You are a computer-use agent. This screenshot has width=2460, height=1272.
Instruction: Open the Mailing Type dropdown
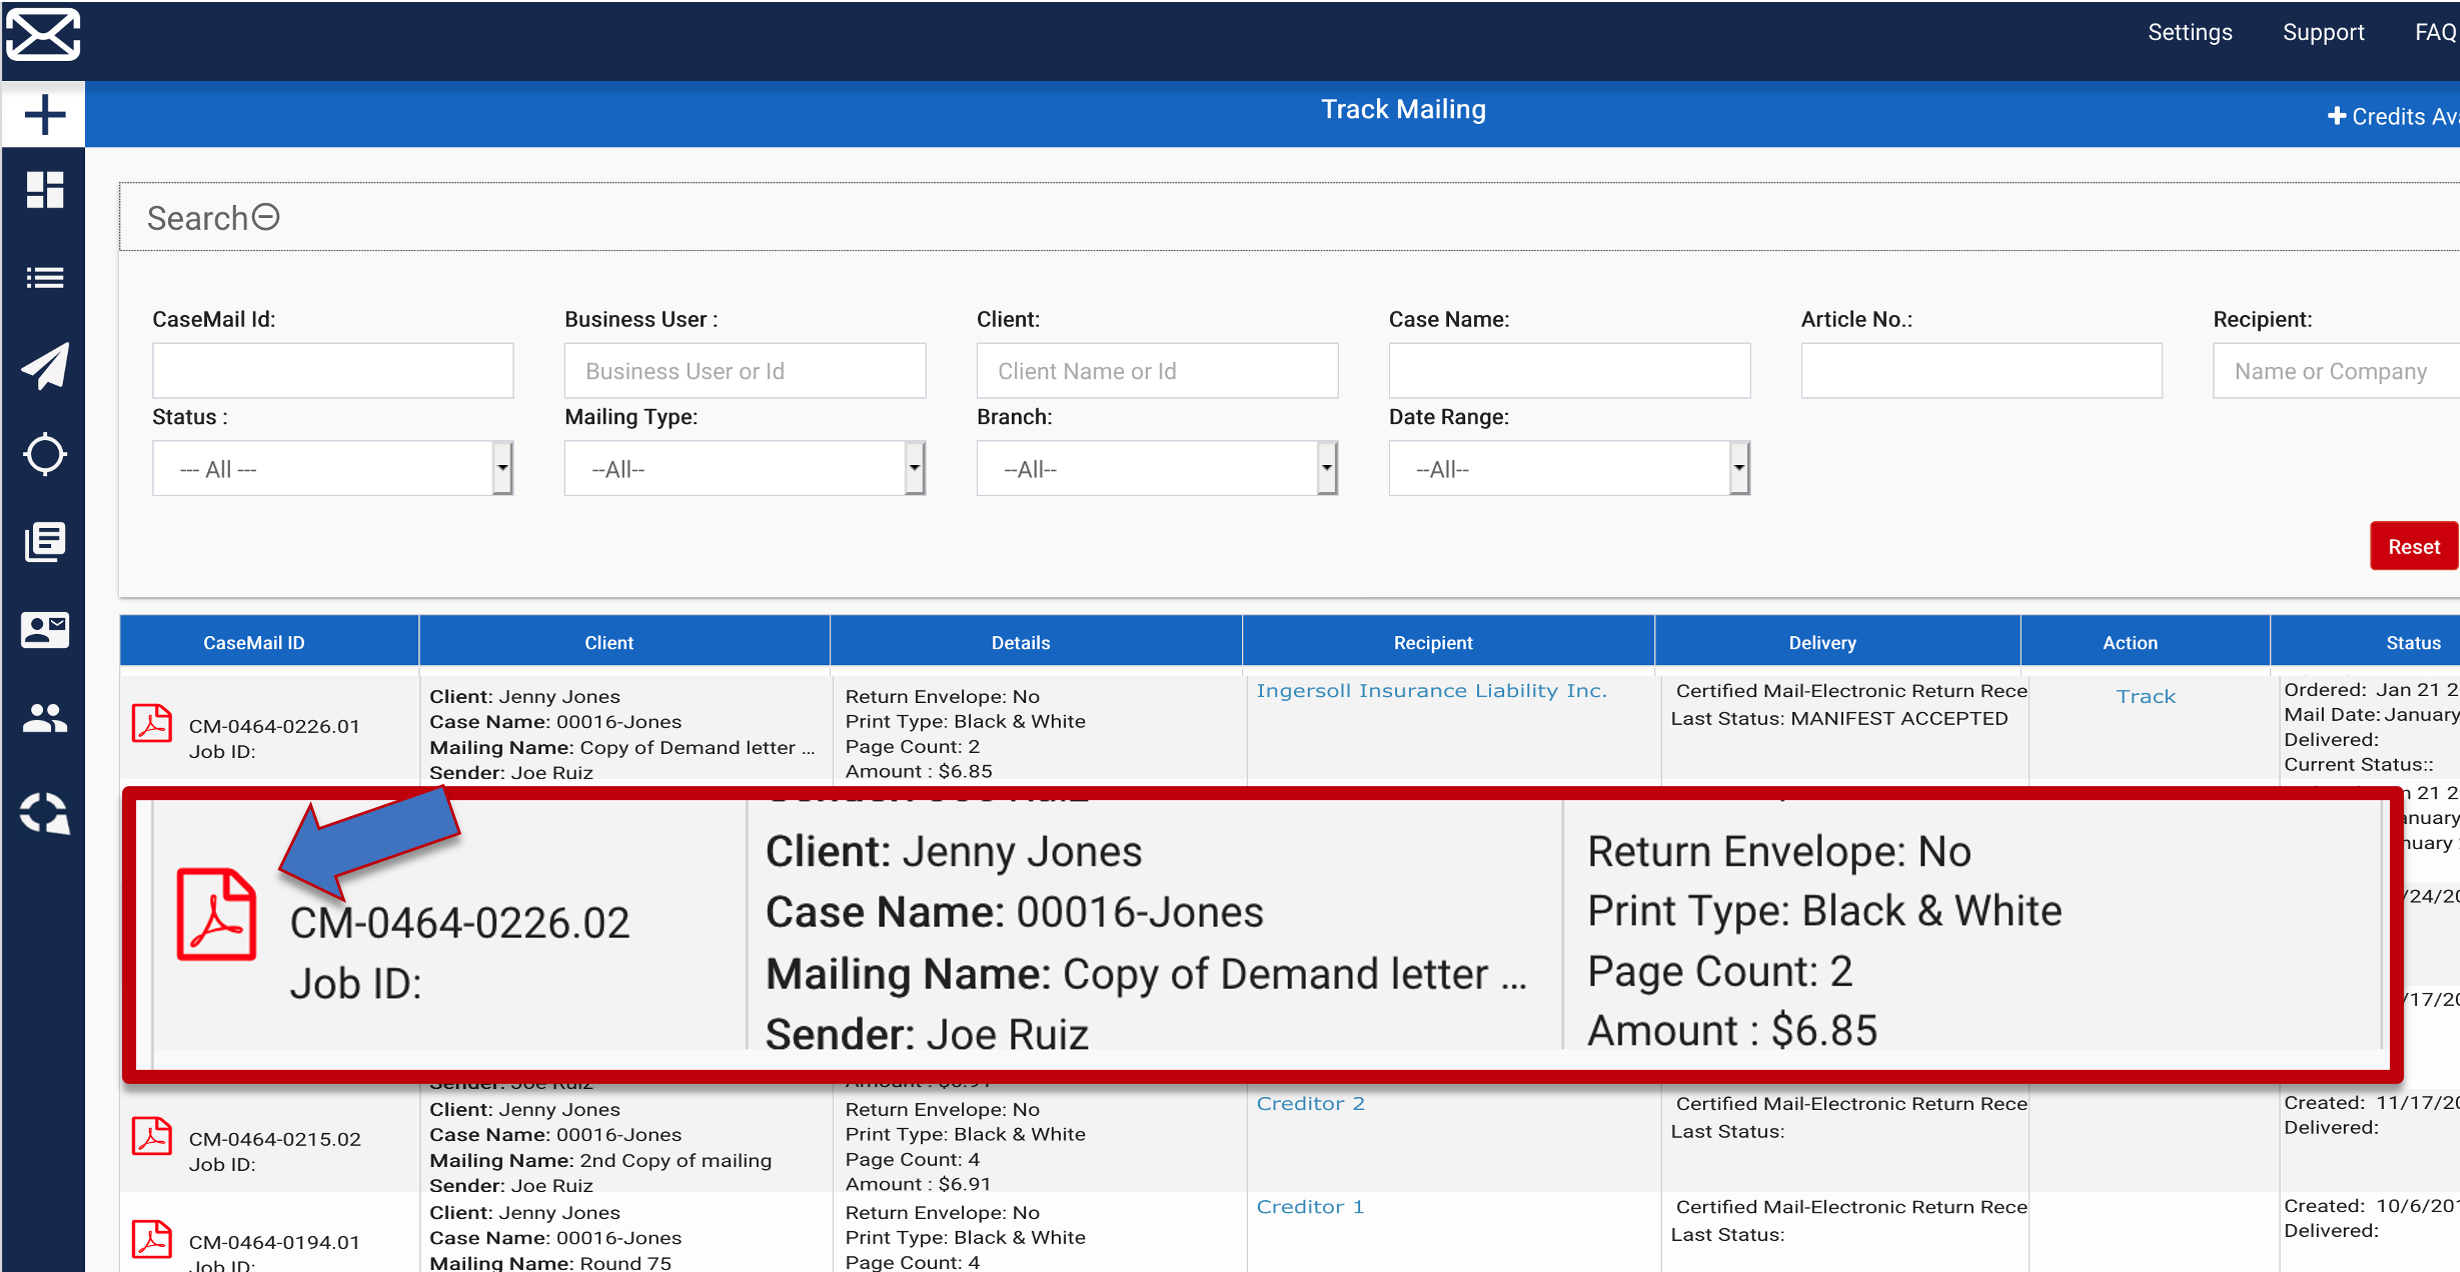tap(744, 468)
